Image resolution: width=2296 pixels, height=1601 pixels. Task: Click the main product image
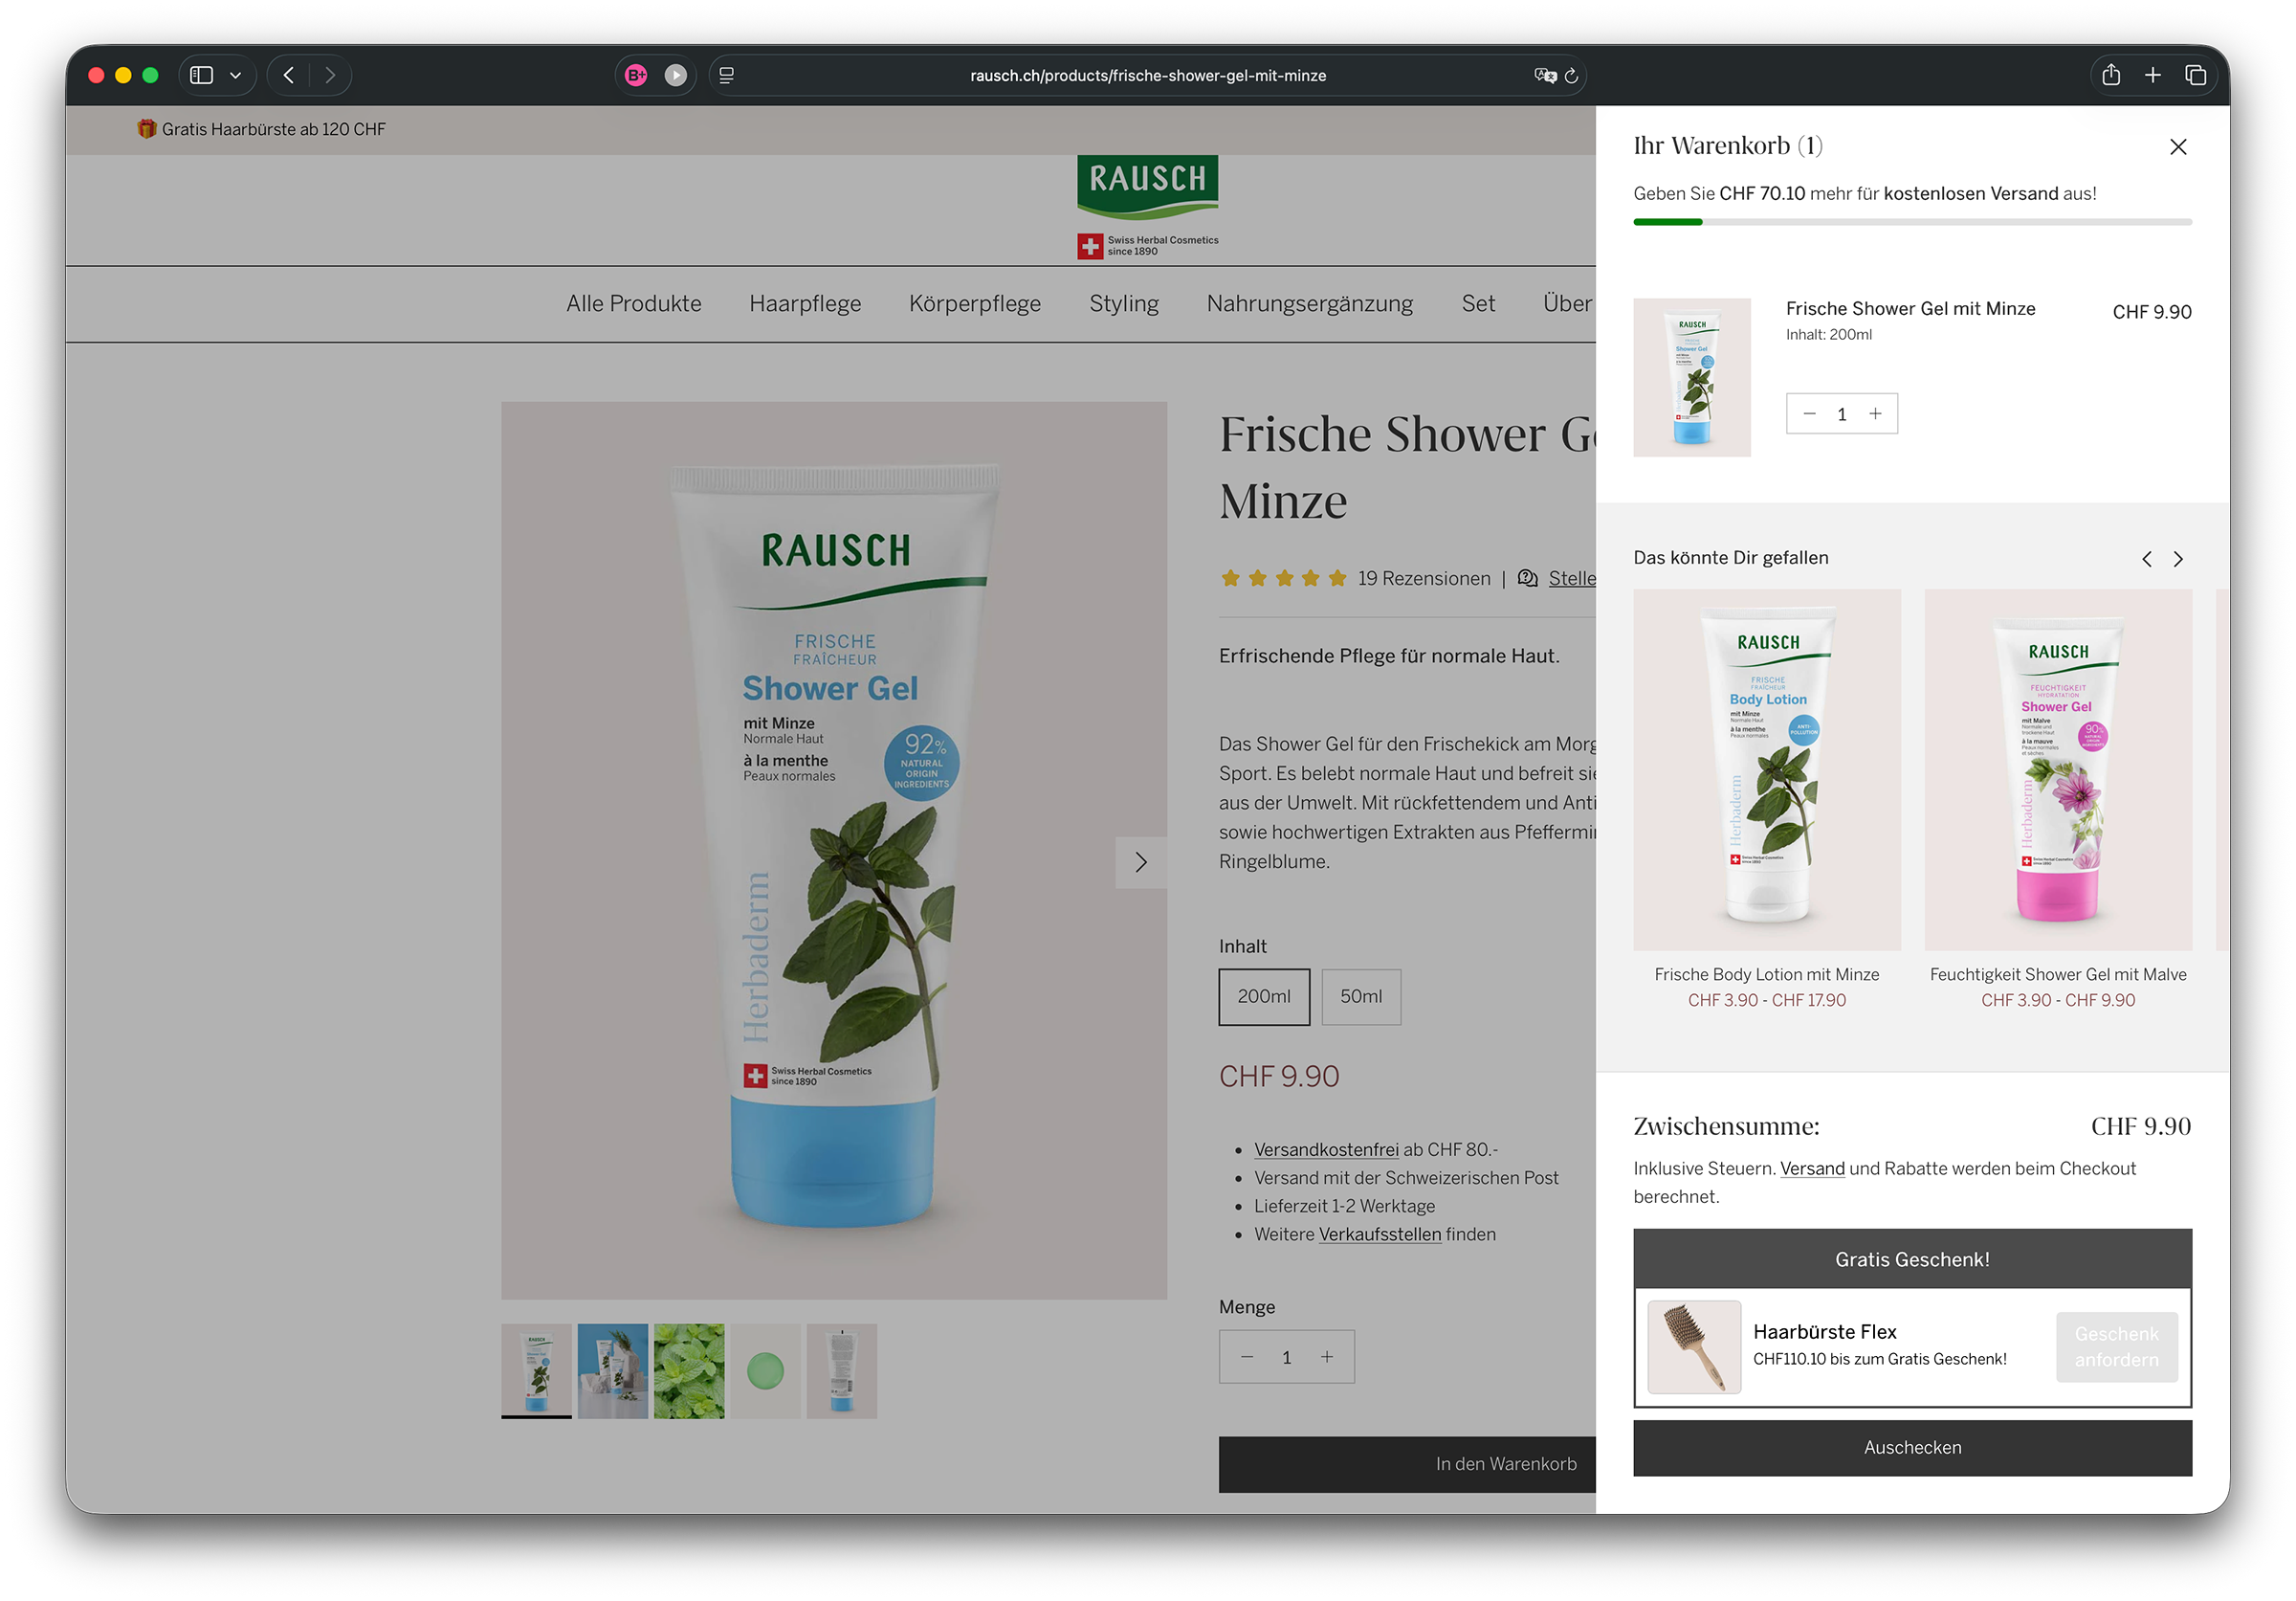(834, 850)
